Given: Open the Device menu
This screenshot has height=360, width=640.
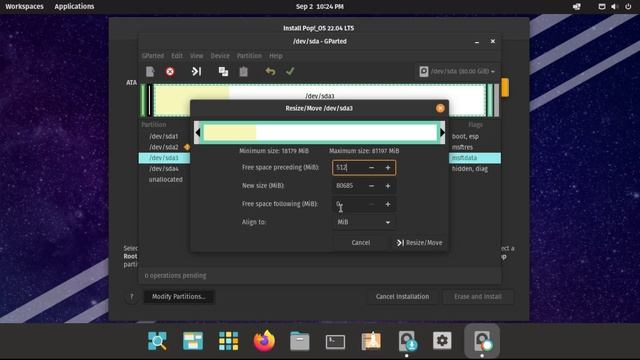Looking at the screenshot, I should click(220, 56).
